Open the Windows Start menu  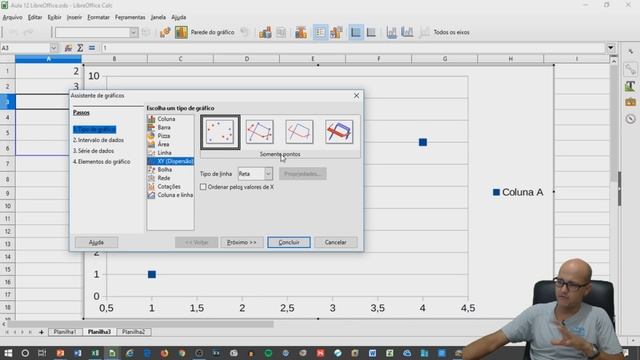[x=8, y=353]
